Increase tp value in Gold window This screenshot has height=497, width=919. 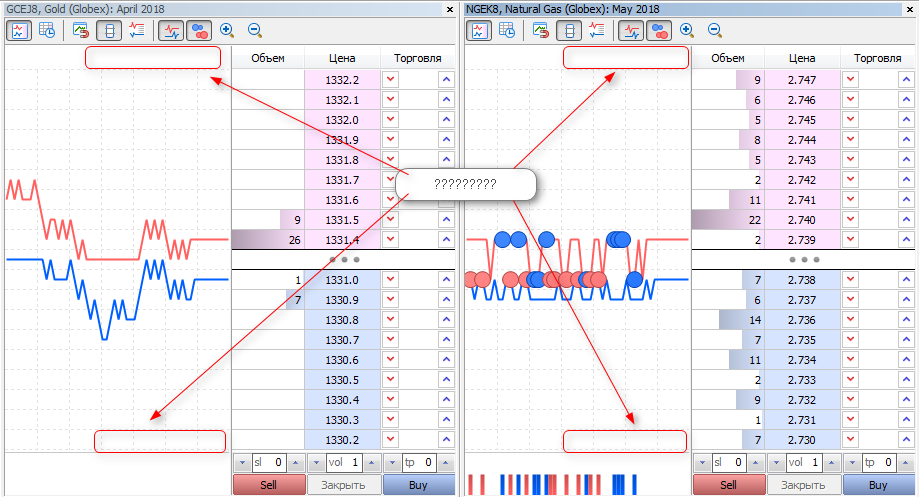(445, 462)
